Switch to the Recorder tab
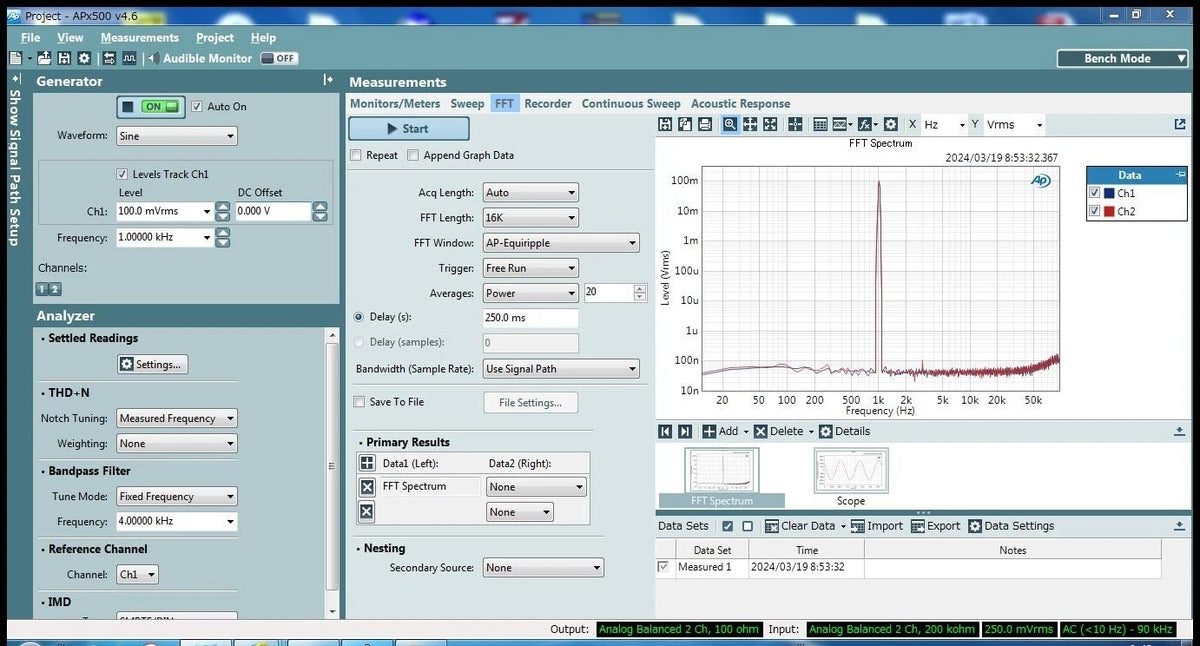Image resolution: width=1200 pixels, height=646 pixels. pos(547,103)
